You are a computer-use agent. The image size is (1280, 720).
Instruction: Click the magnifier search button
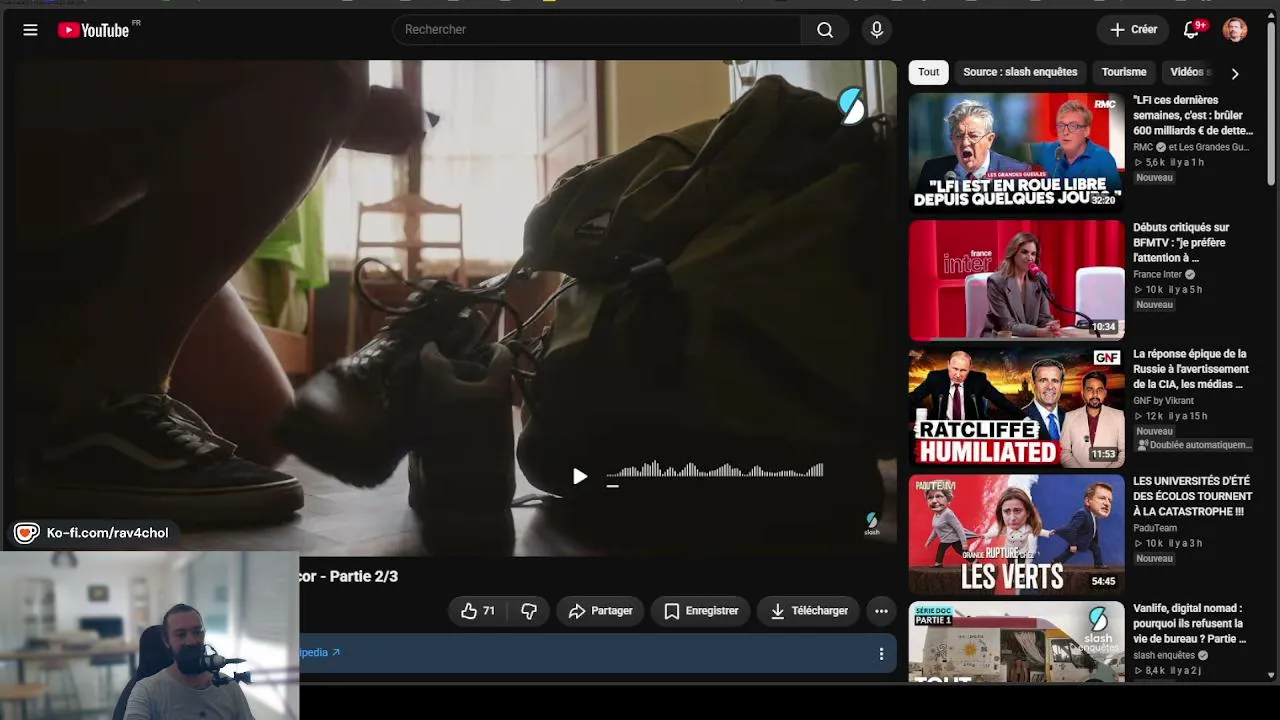[x=825, y=30]
